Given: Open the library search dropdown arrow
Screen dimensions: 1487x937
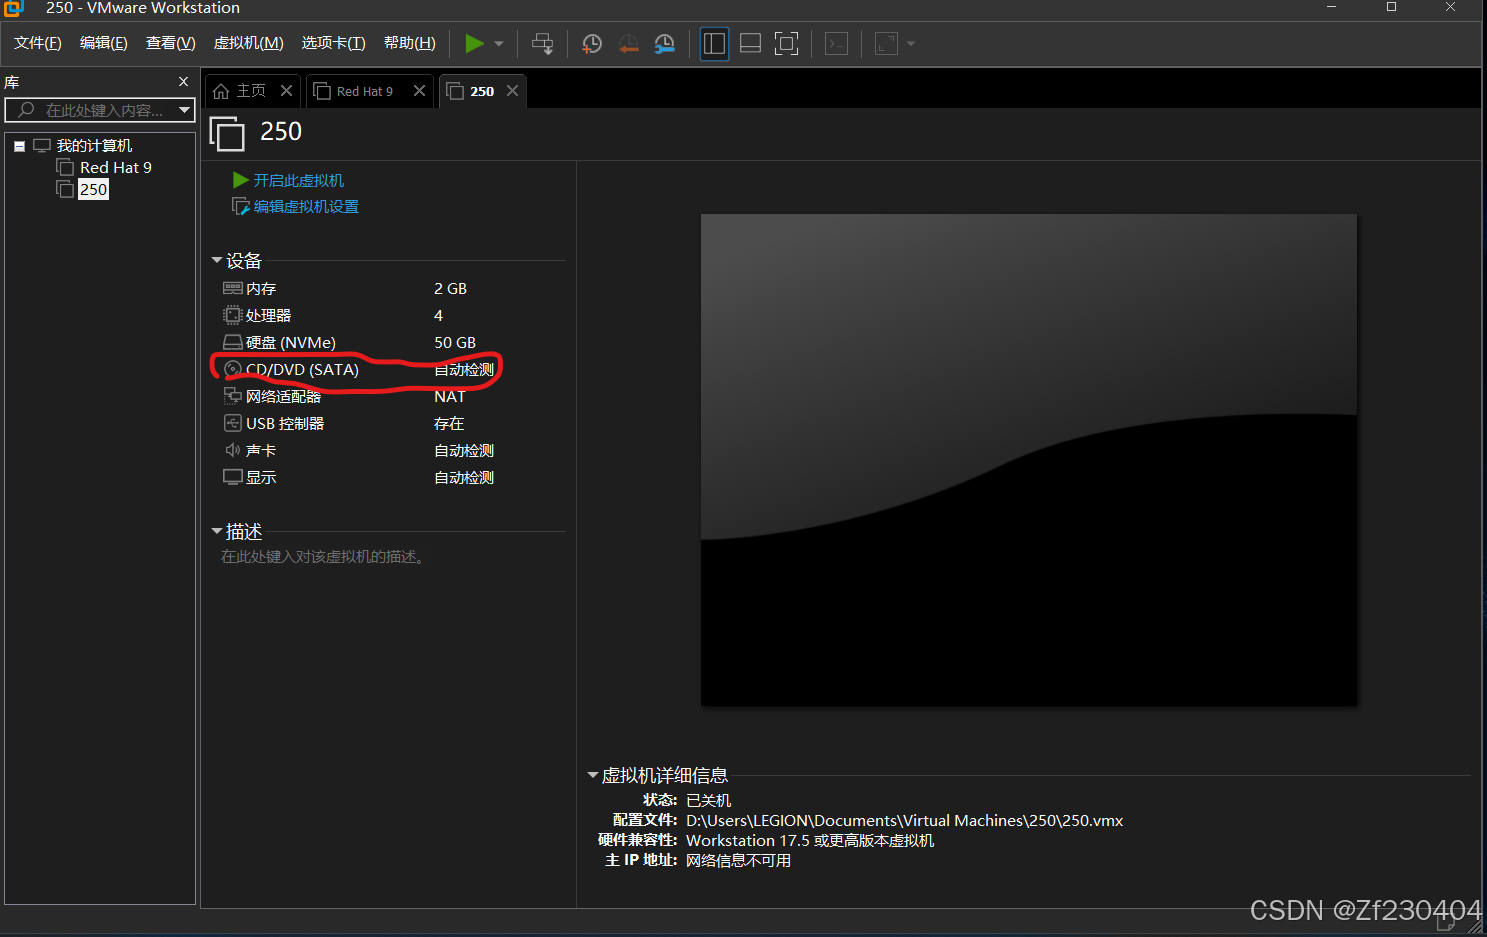Looking at the screenshot, I should coord(184,110).
